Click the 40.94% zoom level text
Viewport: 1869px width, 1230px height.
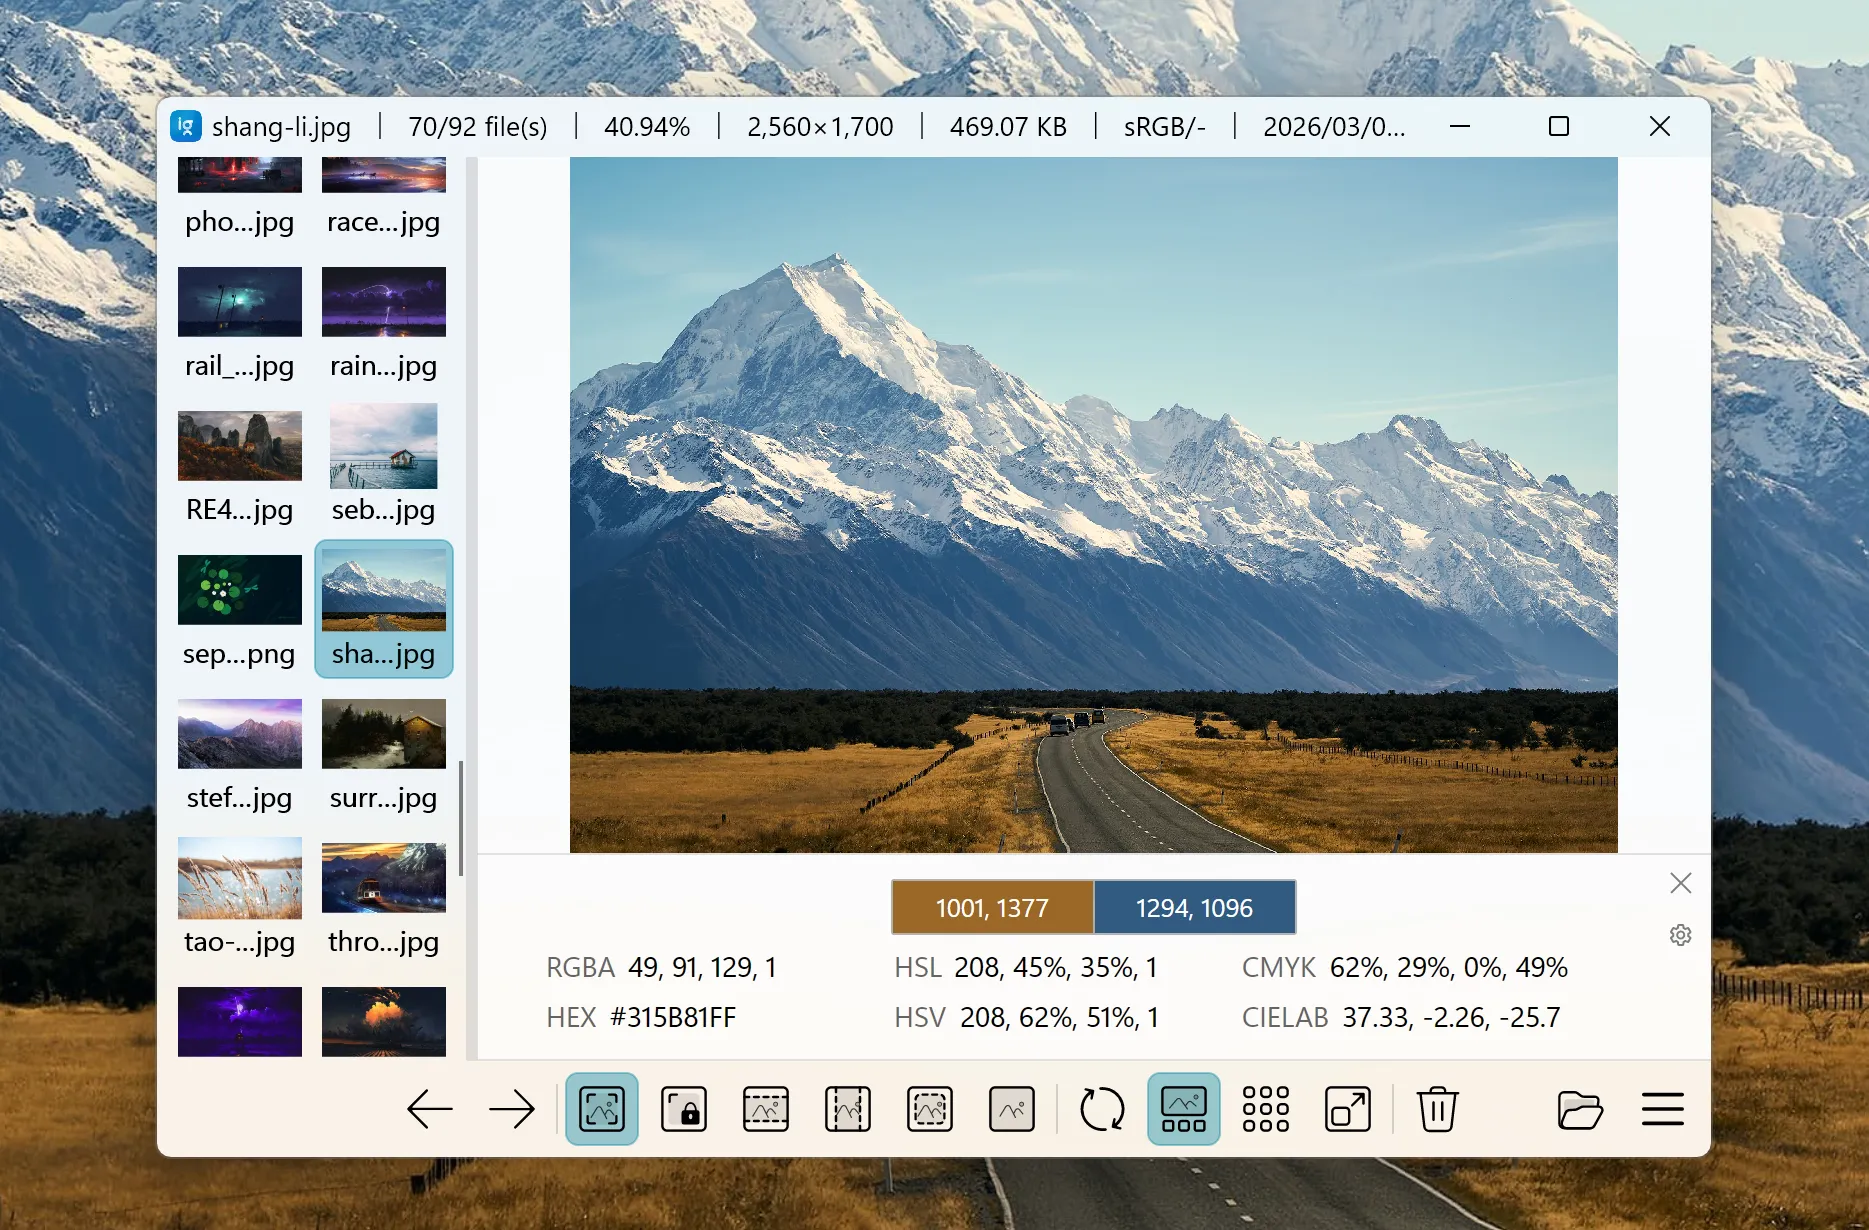pyautogui.click(x=647, y=127)
